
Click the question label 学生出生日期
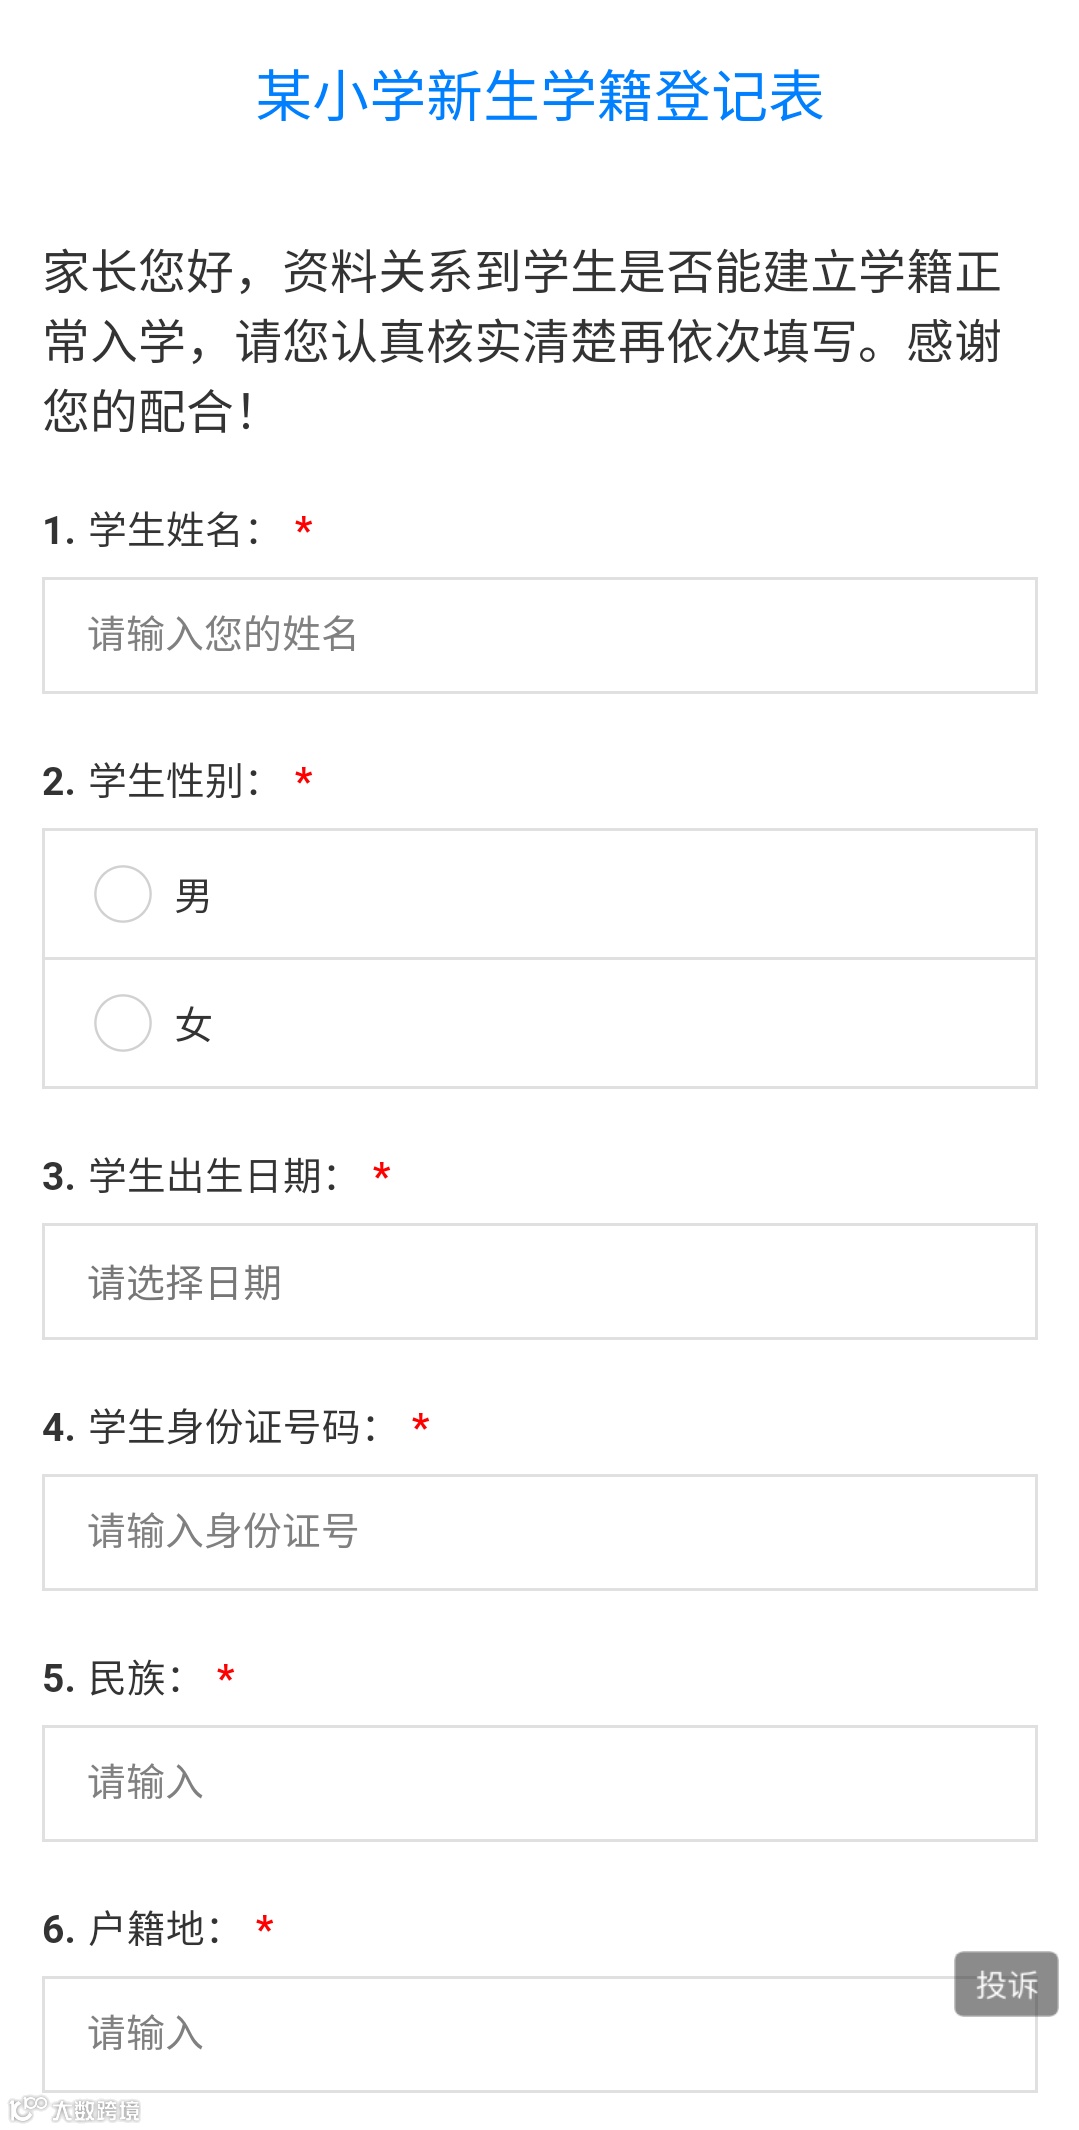(204, 1176)
